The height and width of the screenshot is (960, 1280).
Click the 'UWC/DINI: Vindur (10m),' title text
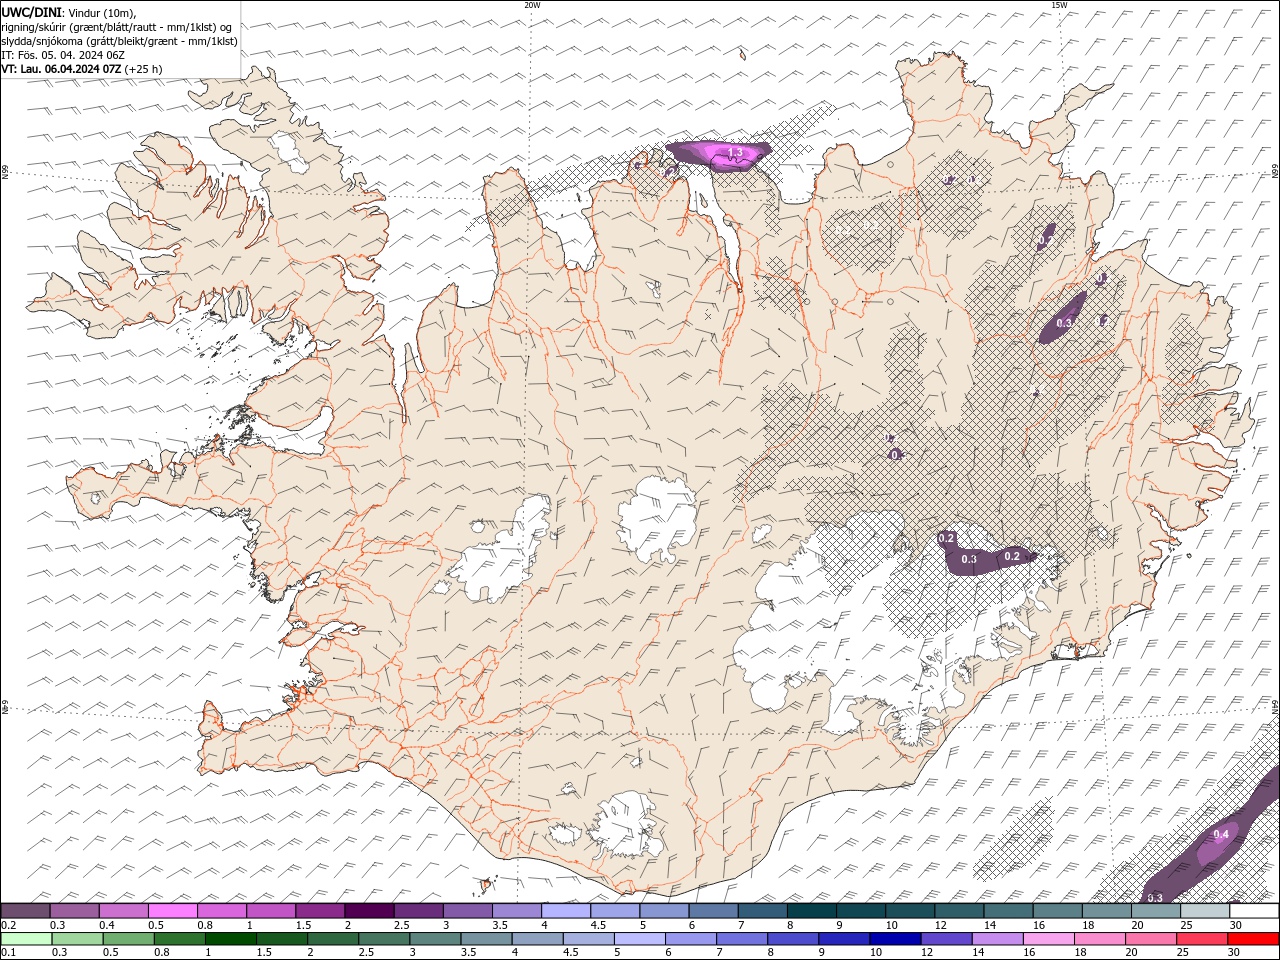click(x=69, y=12)
